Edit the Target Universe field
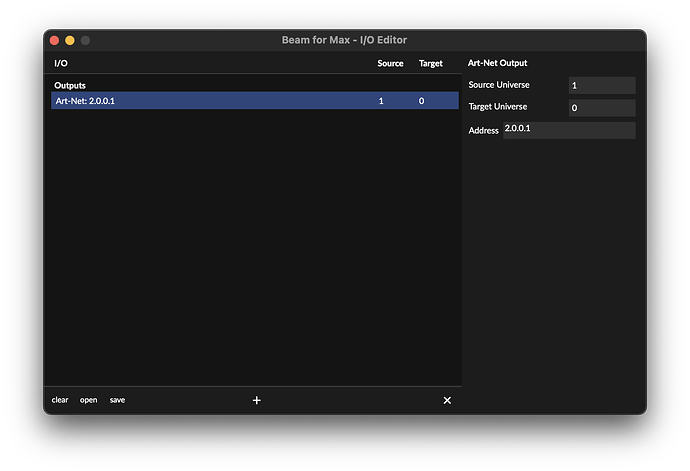Viewport: 690px width, 471px height. pos(602,108)
